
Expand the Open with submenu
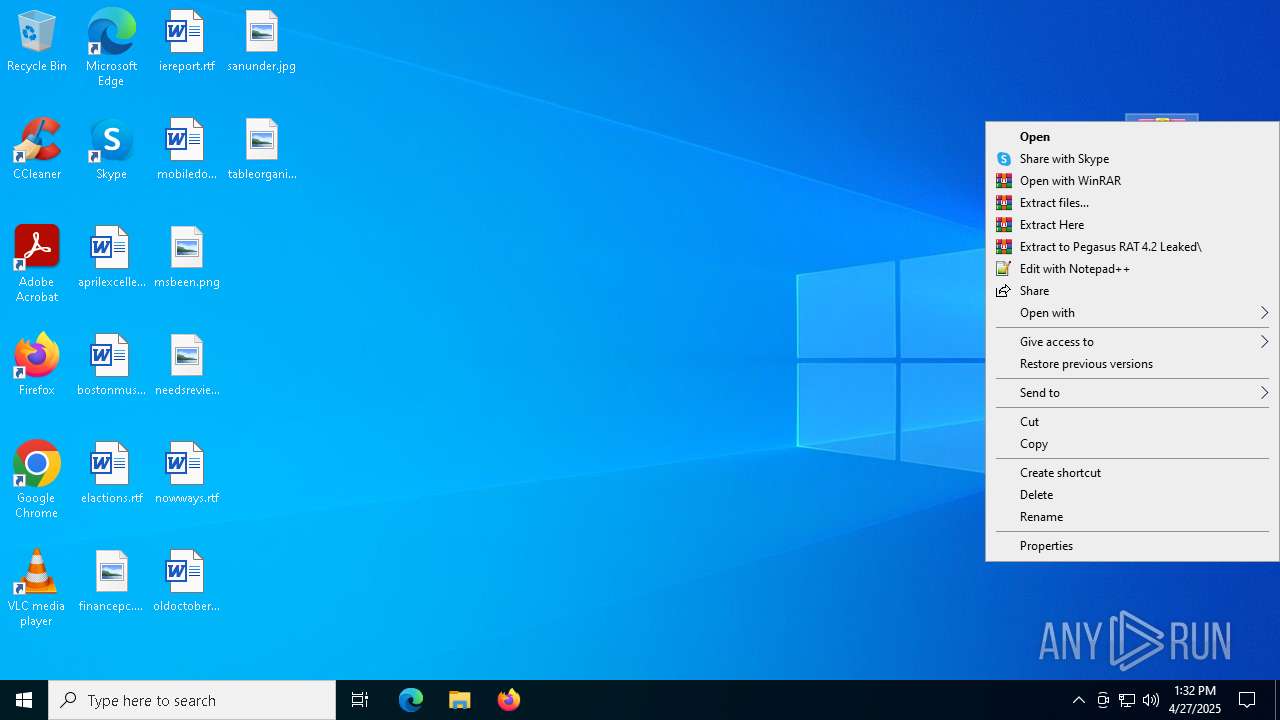point(1132,313)
